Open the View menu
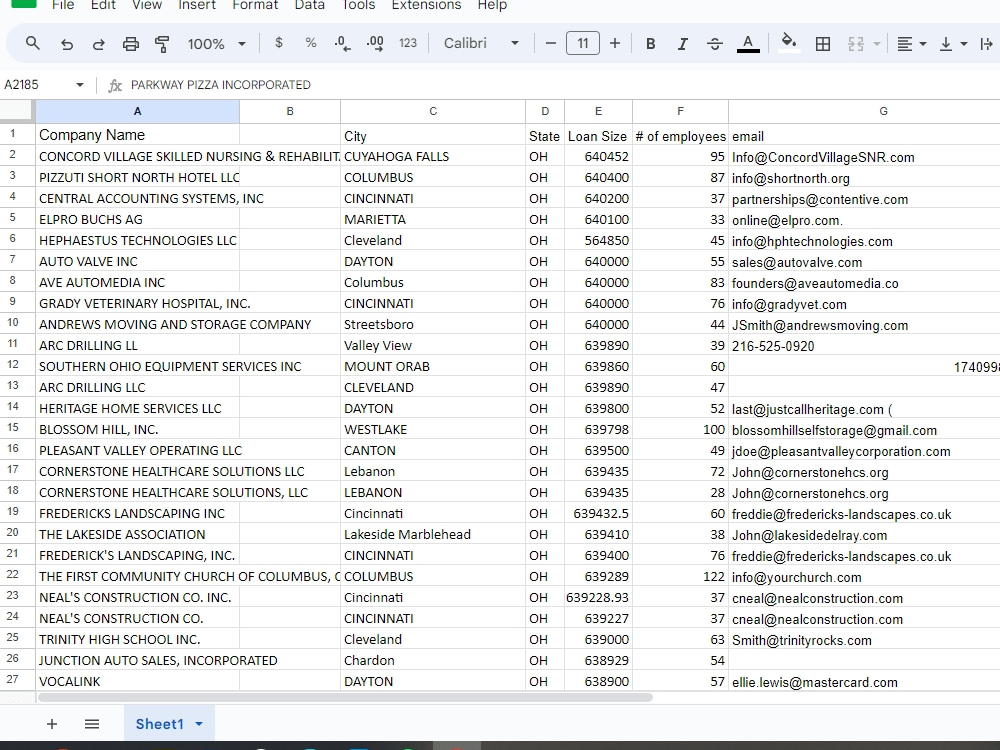The height and width of the screenshot is (750, 1000). point(147,5)
